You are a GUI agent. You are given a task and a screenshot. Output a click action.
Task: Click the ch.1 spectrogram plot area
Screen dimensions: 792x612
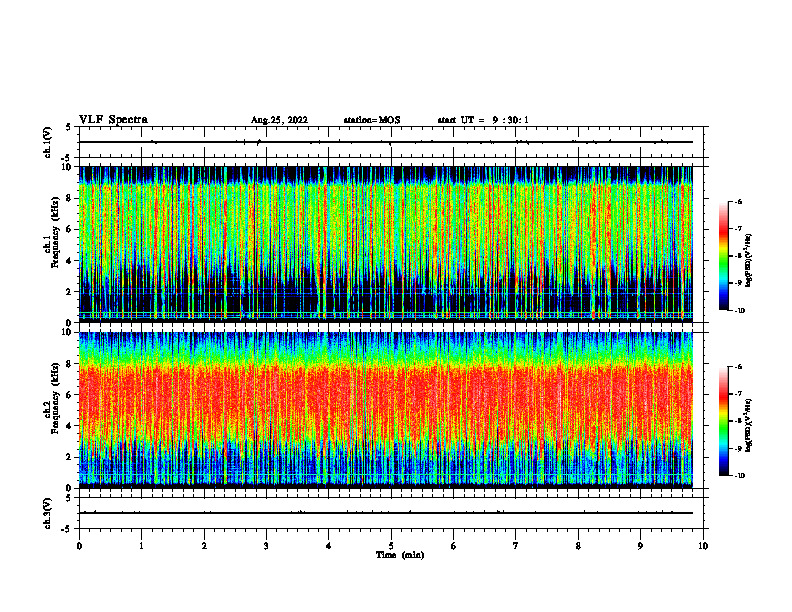(385, 244)
